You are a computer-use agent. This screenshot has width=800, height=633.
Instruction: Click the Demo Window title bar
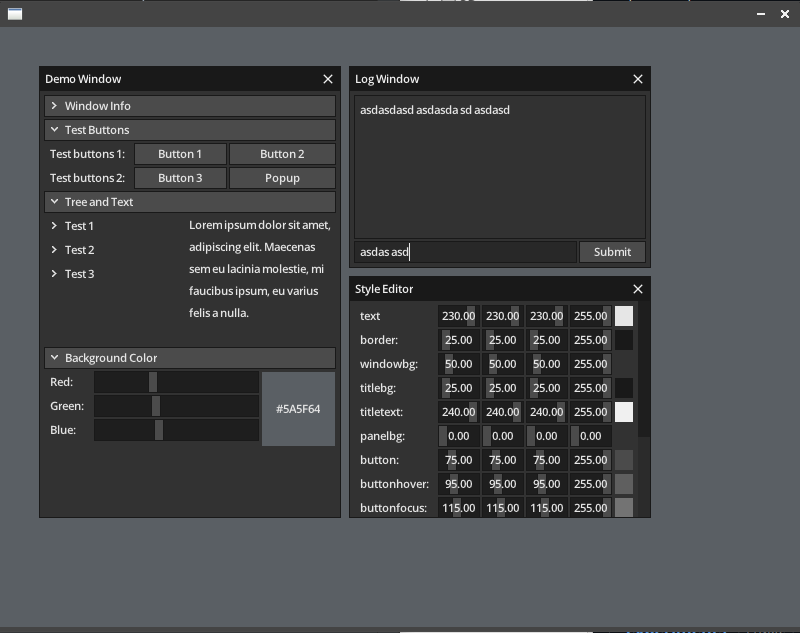(x=190, y=79)
